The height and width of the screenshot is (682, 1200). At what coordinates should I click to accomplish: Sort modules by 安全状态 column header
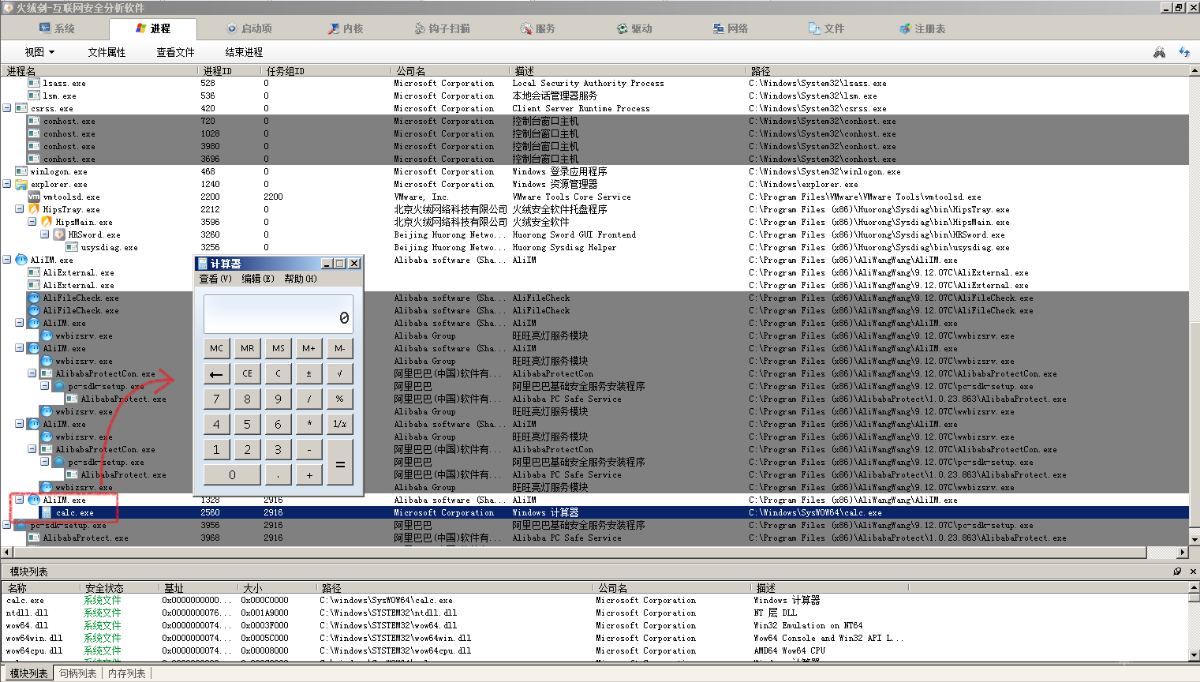(120, 588)
